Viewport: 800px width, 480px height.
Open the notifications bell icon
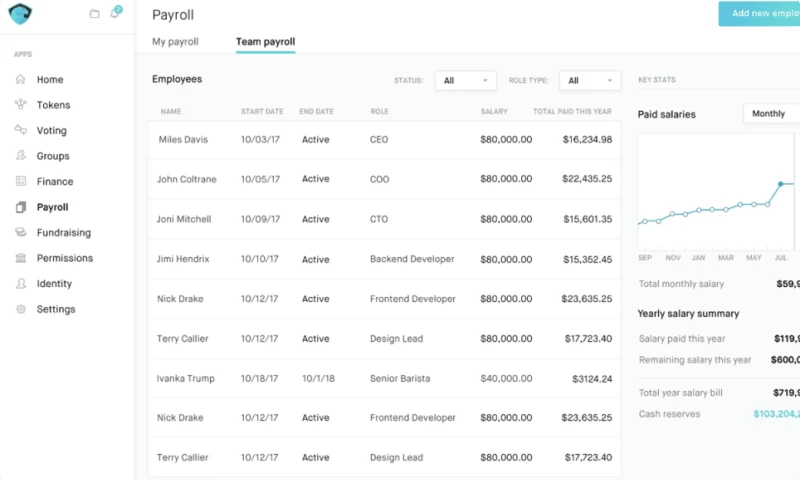click(115, 13)
